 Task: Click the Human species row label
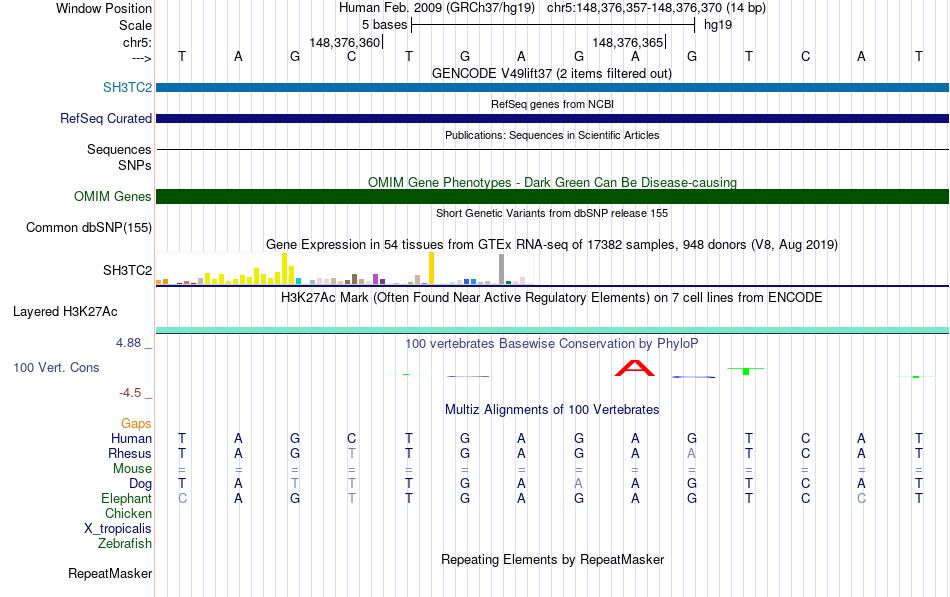[x=131, y=438]
